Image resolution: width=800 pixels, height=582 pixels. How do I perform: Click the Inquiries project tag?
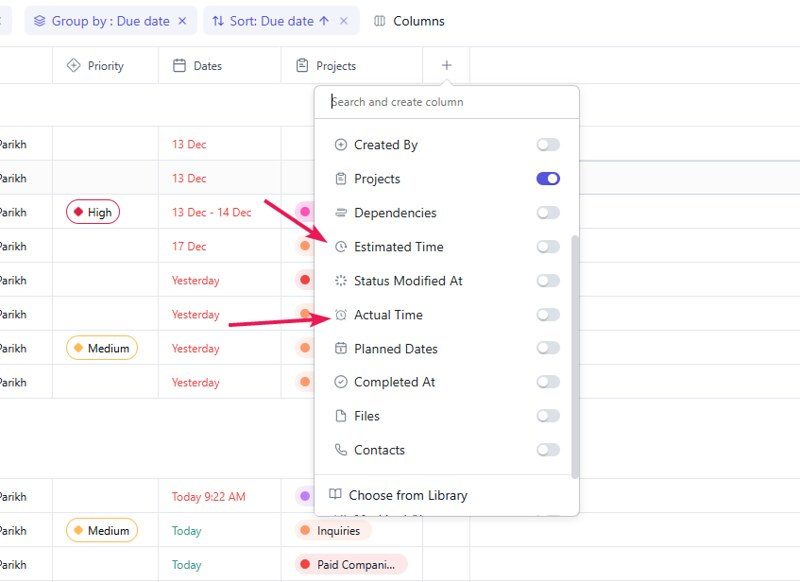point(337,531)
